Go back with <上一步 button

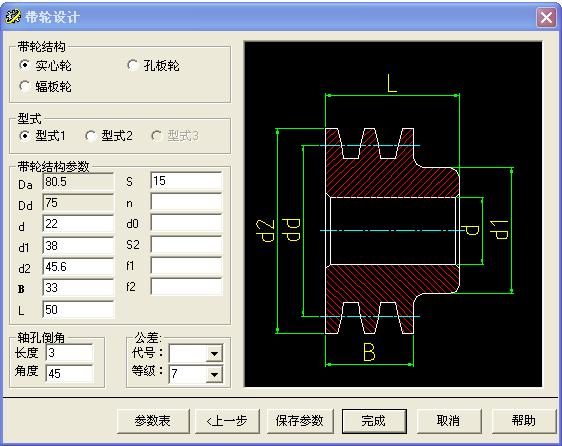pos(227,421)
